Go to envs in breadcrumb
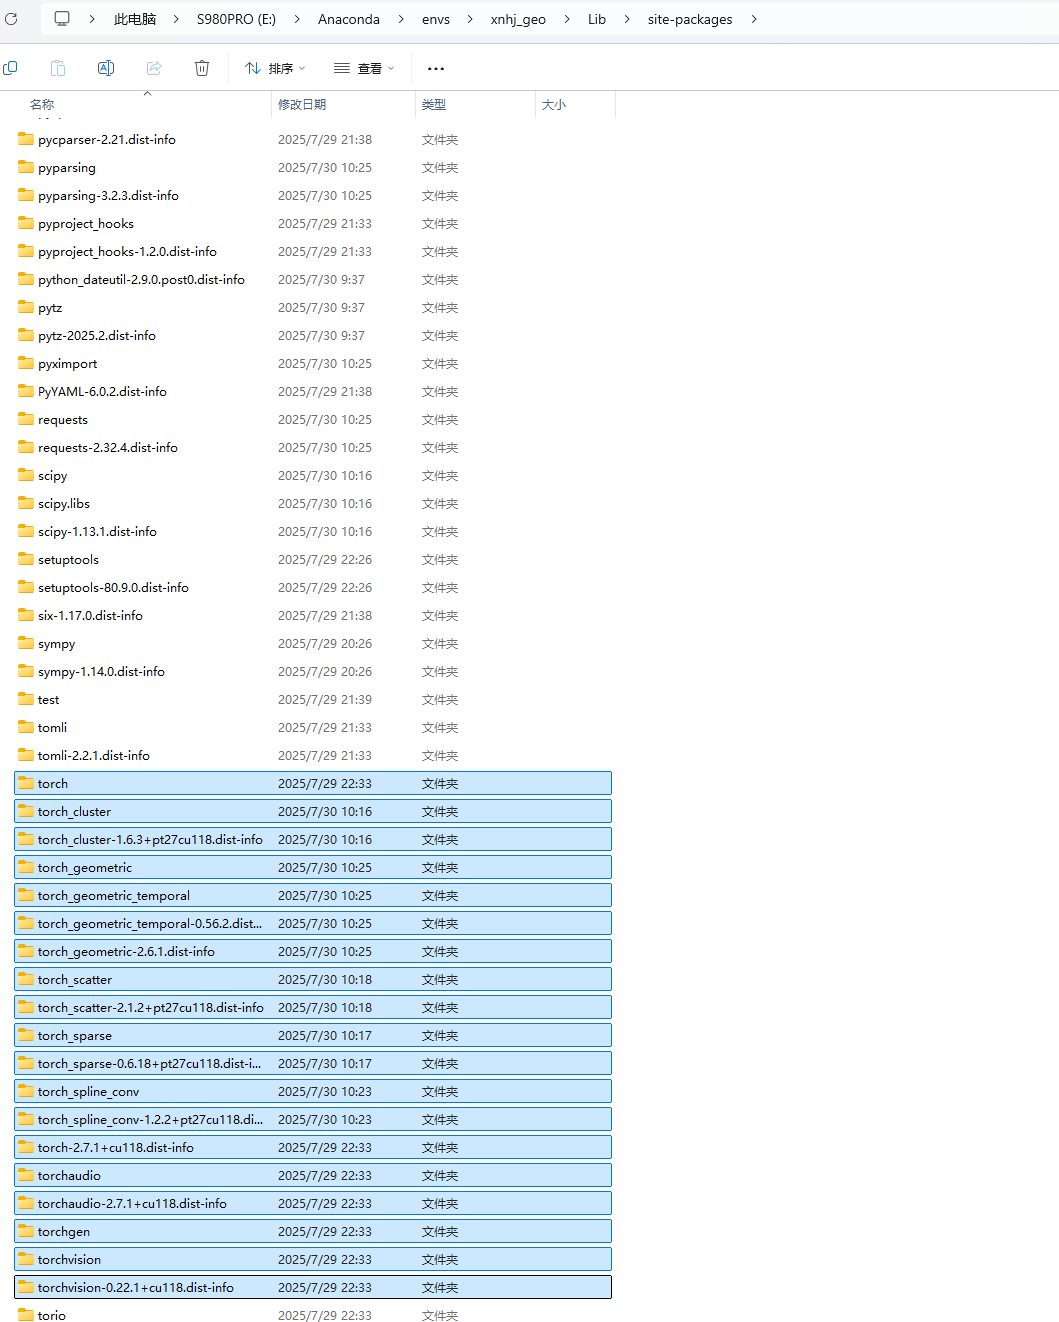Image resolution: width=1059 pixels, height=1322 pixels. [436, 19]
